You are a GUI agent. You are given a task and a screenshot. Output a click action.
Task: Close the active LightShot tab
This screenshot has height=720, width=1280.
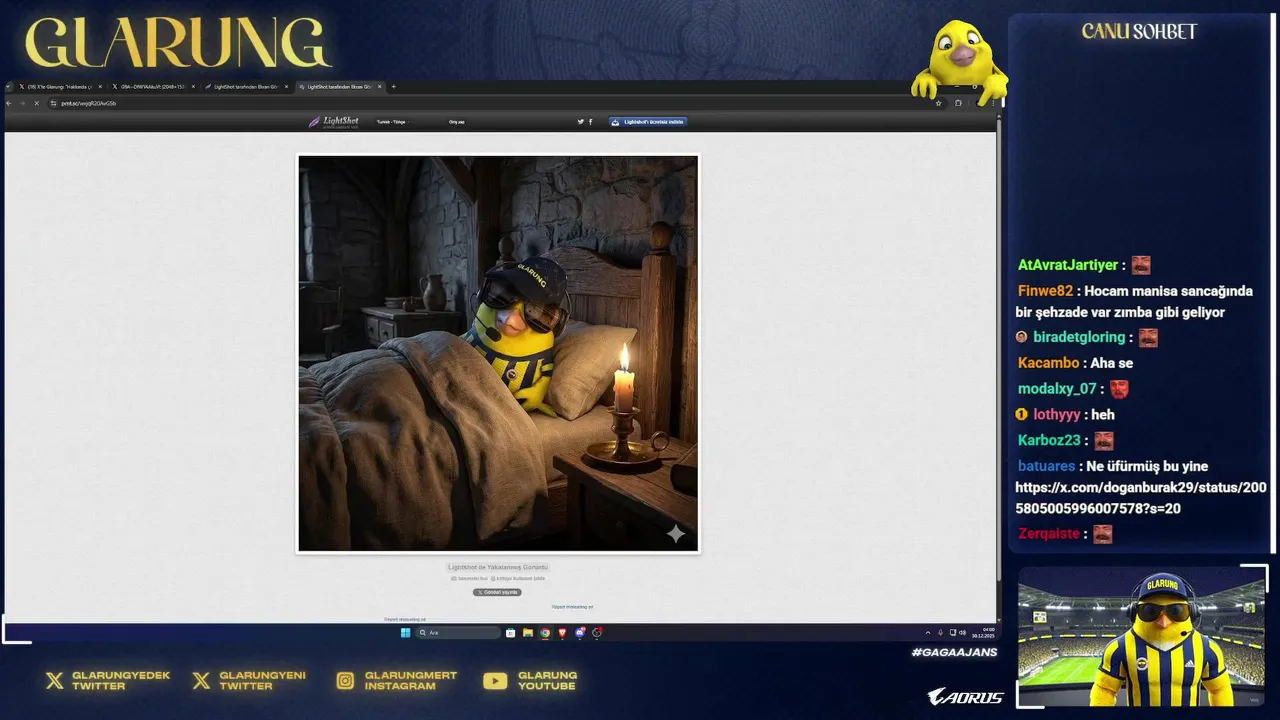click(379, 87)
